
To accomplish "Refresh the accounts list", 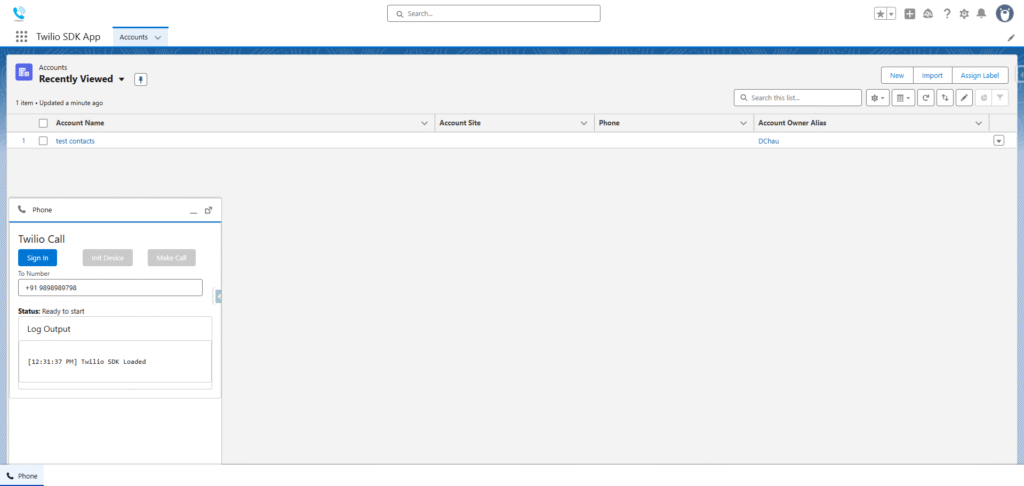I will (x=925, y=98).
